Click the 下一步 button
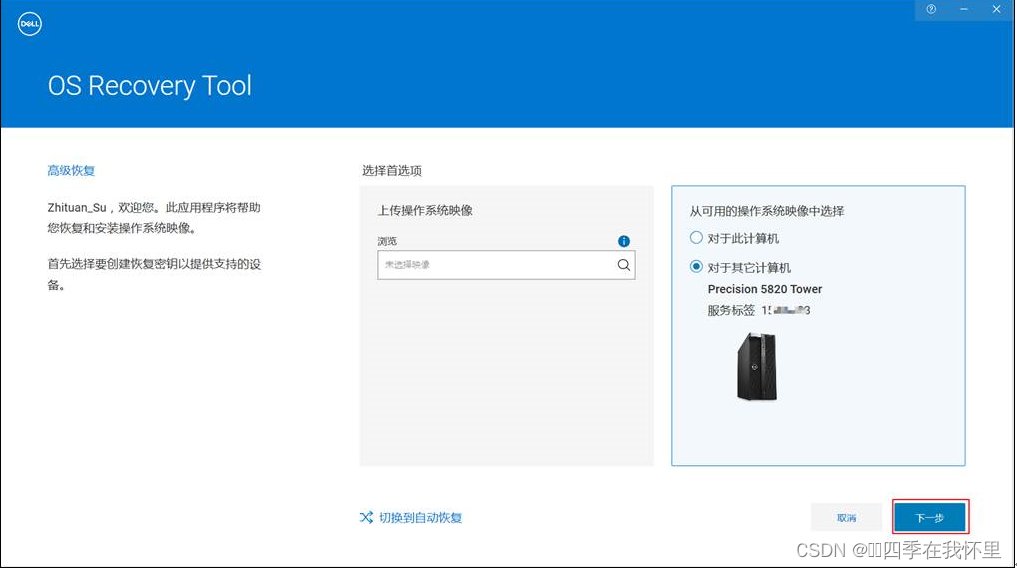Image resolution: width=1017 pixels, height=569 pixels. [930, 518]
